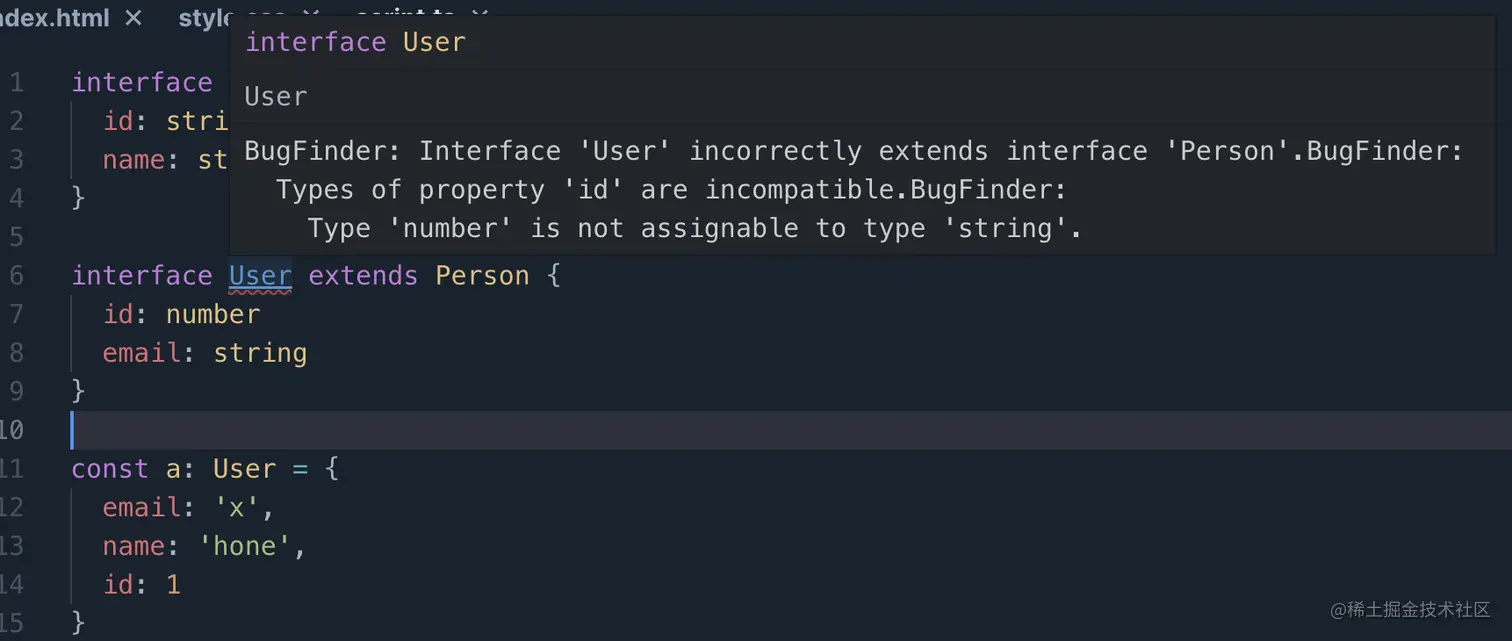Click the 'interface User' hover title
Image resolution: width=1512 pixels, height=641 pixels.
coord(355,42)
